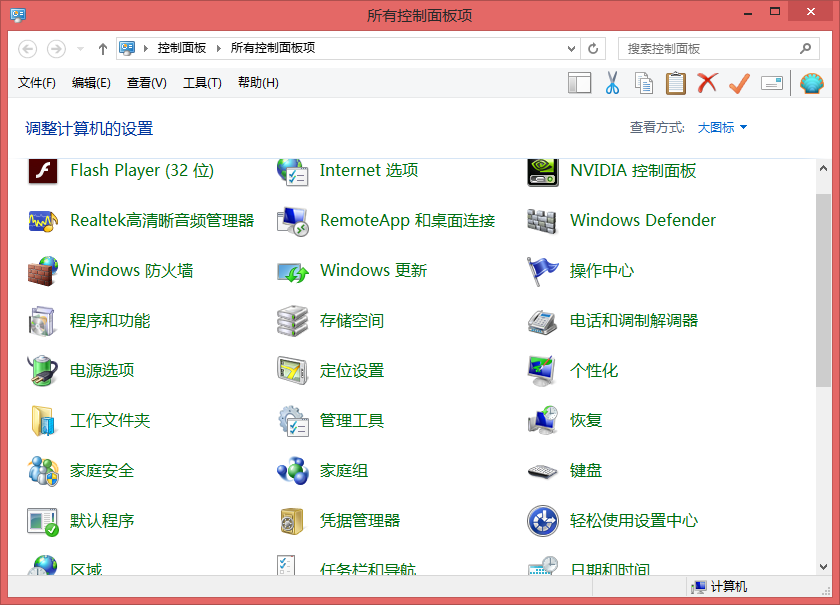Open the 恢复 icon
840x605 pixels.
pyautogui.click(x=543, y=420)
